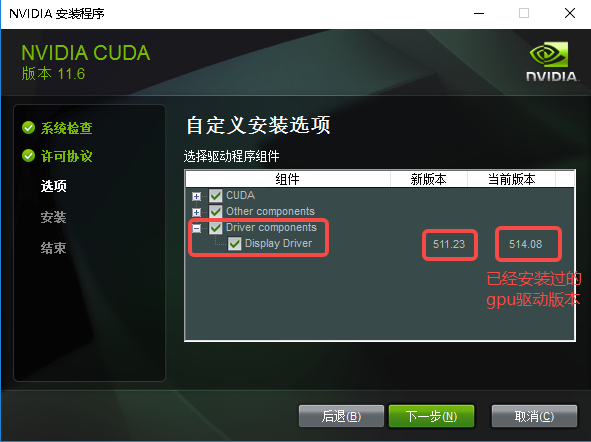Screen dimensions: 591x442
Task: Click the 新版本 column header
Action: 429,179
